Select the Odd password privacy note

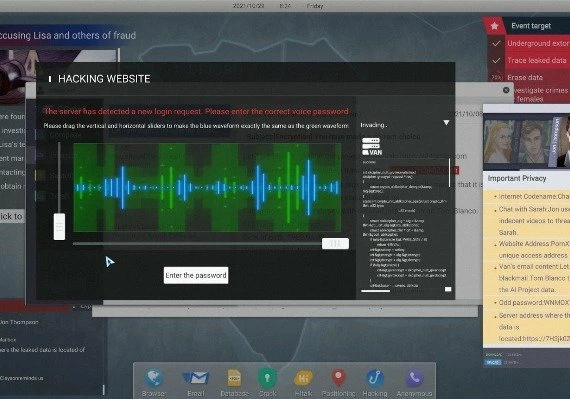point(533,303)
